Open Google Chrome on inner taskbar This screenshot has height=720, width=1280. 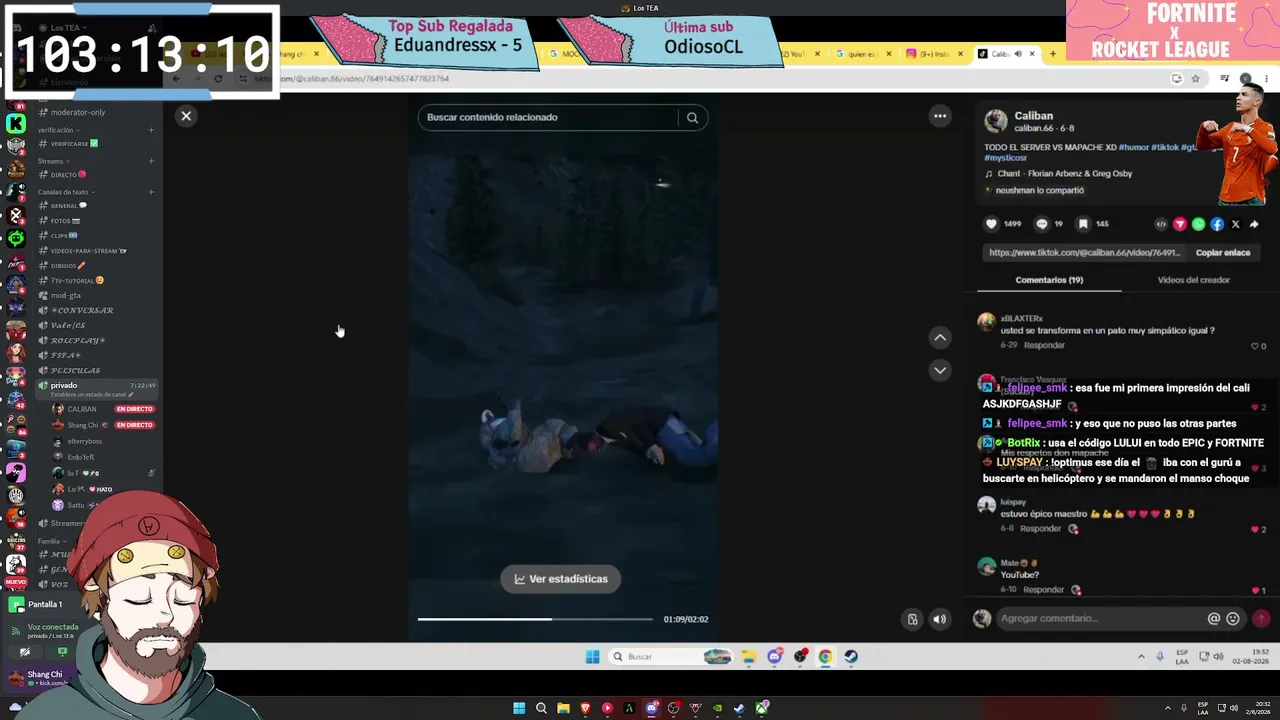[x=825, y=657]
